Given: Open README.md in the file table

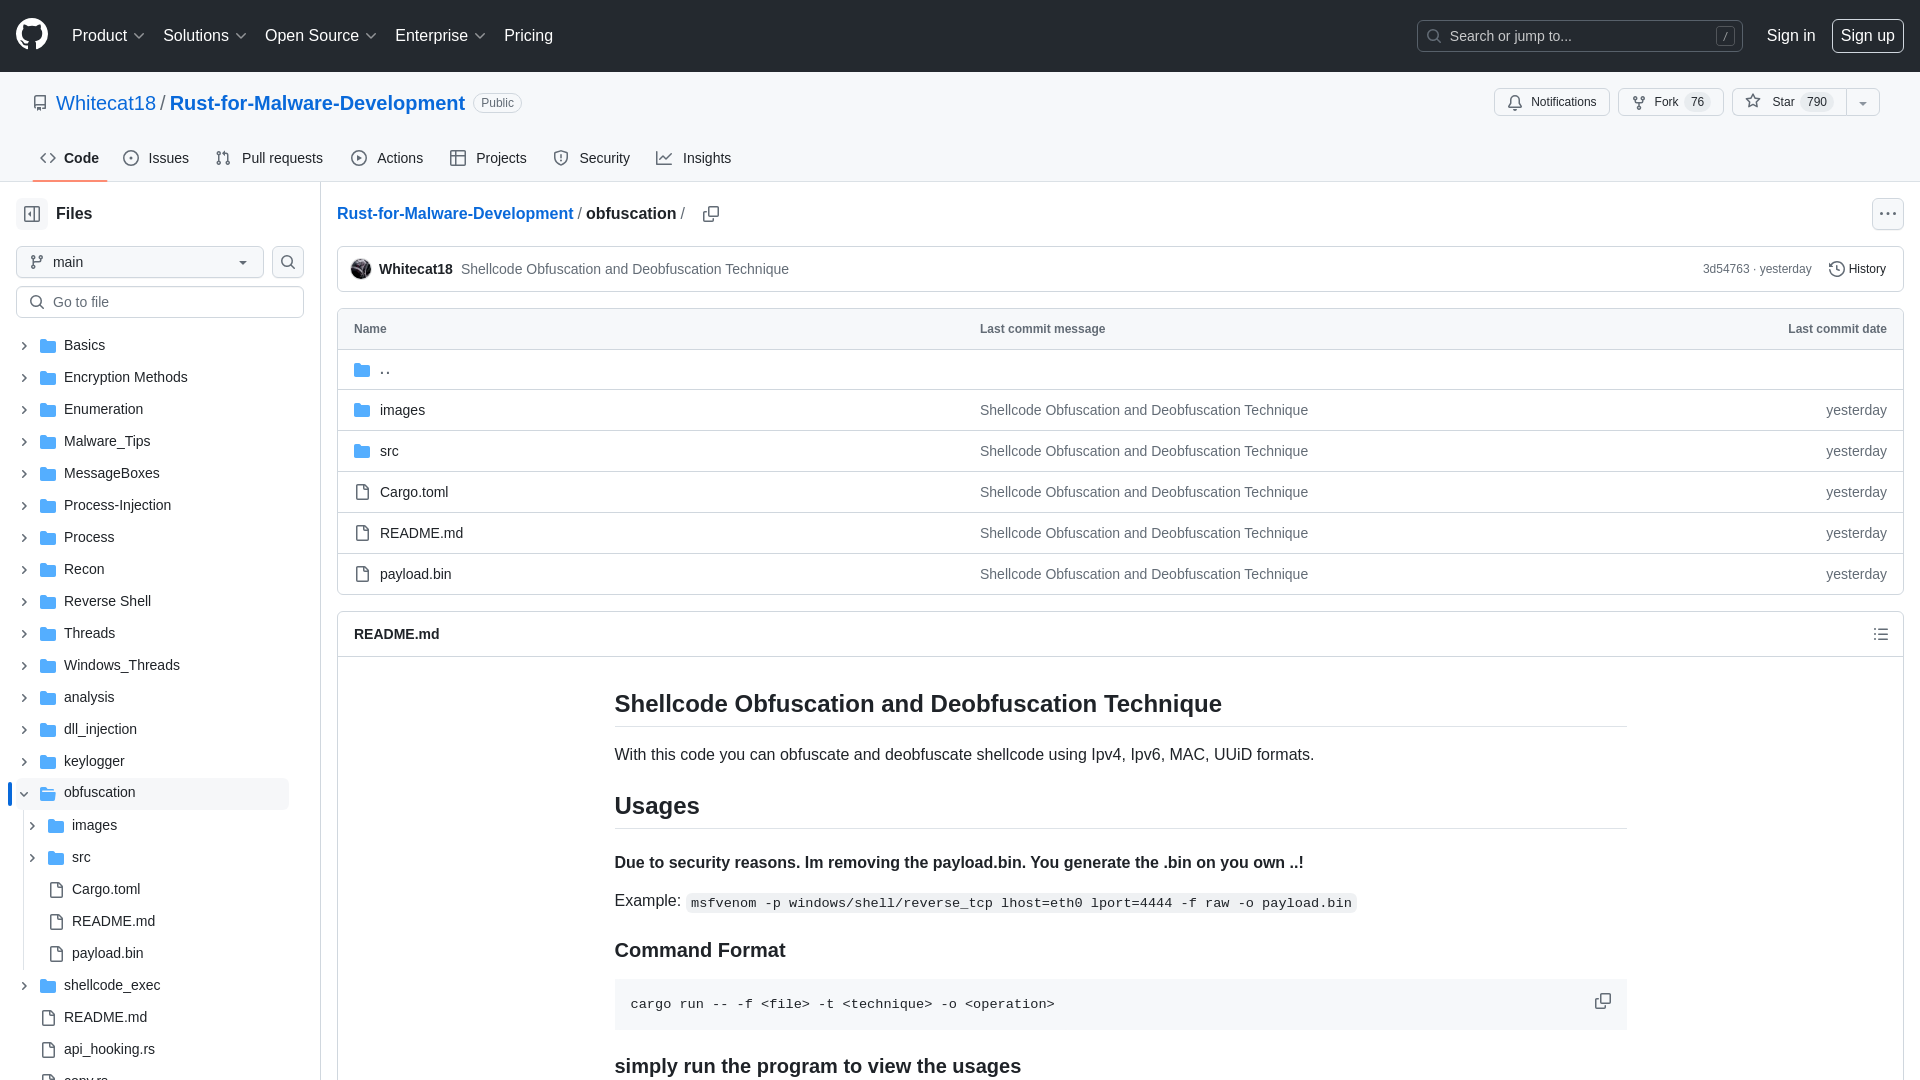Looking at the screenshot, I should pos(421,533).
